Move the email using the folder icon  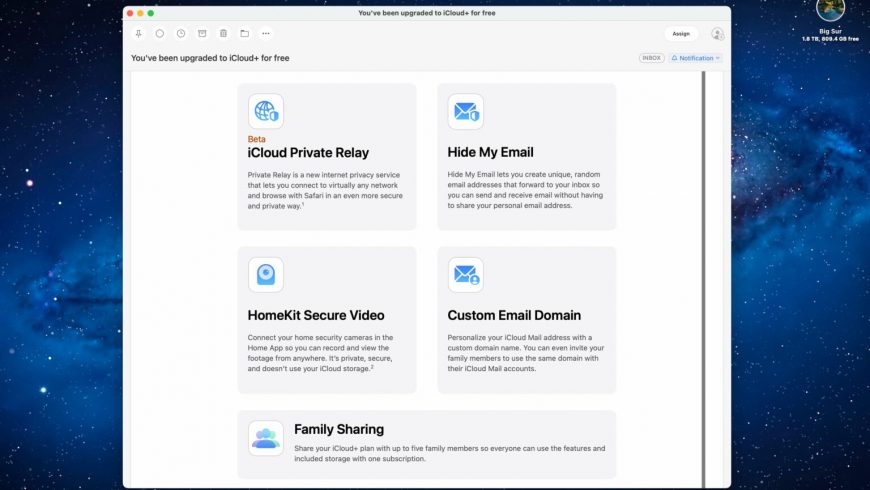[245, 33]
